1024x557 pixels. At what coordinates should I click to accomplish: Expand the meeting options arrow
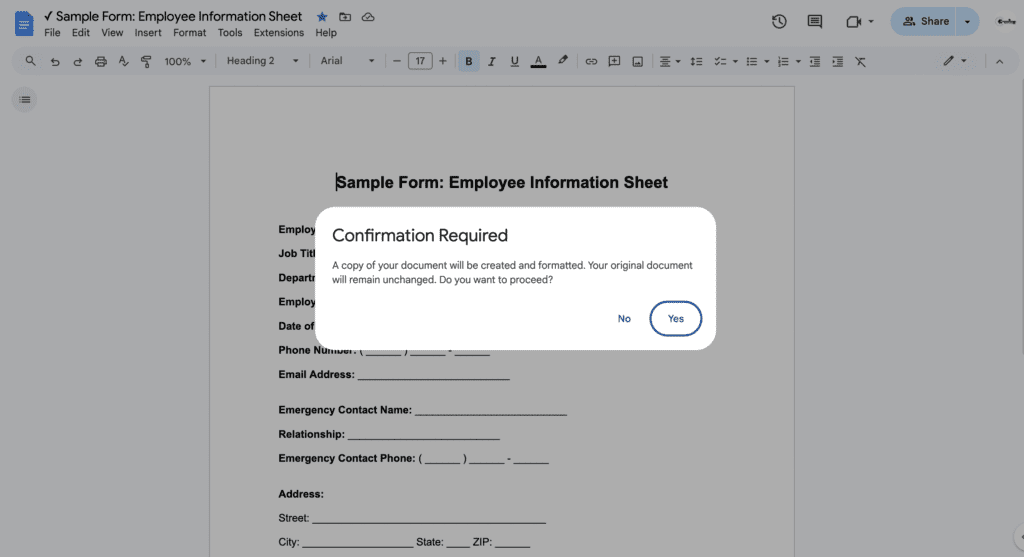(x=871, y=22)
